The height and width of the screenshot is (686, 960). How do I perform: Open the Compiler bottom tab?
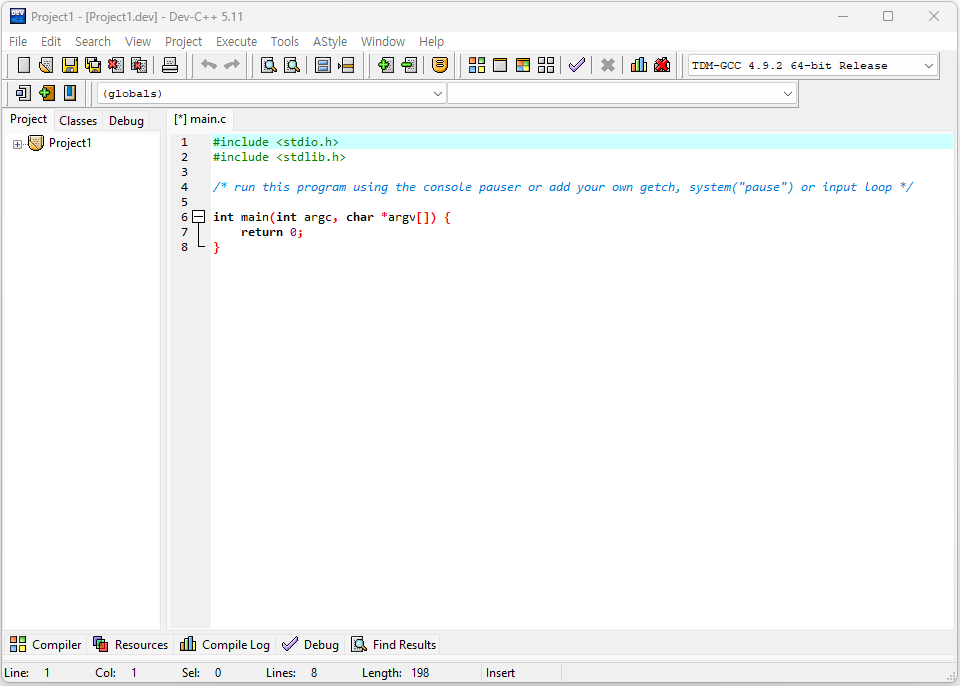click(x=46, y=644)
